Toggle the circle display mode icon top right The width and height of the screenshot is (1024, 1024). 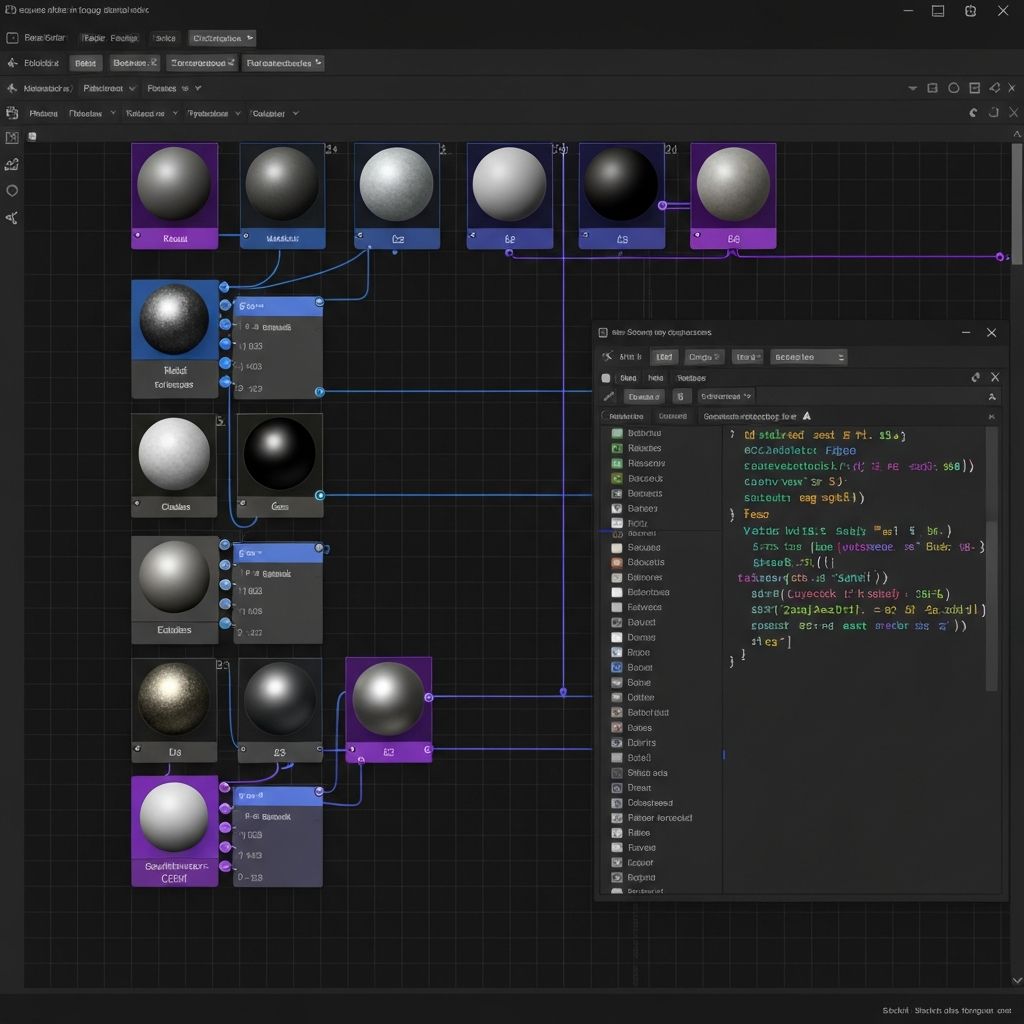(954, 87)
